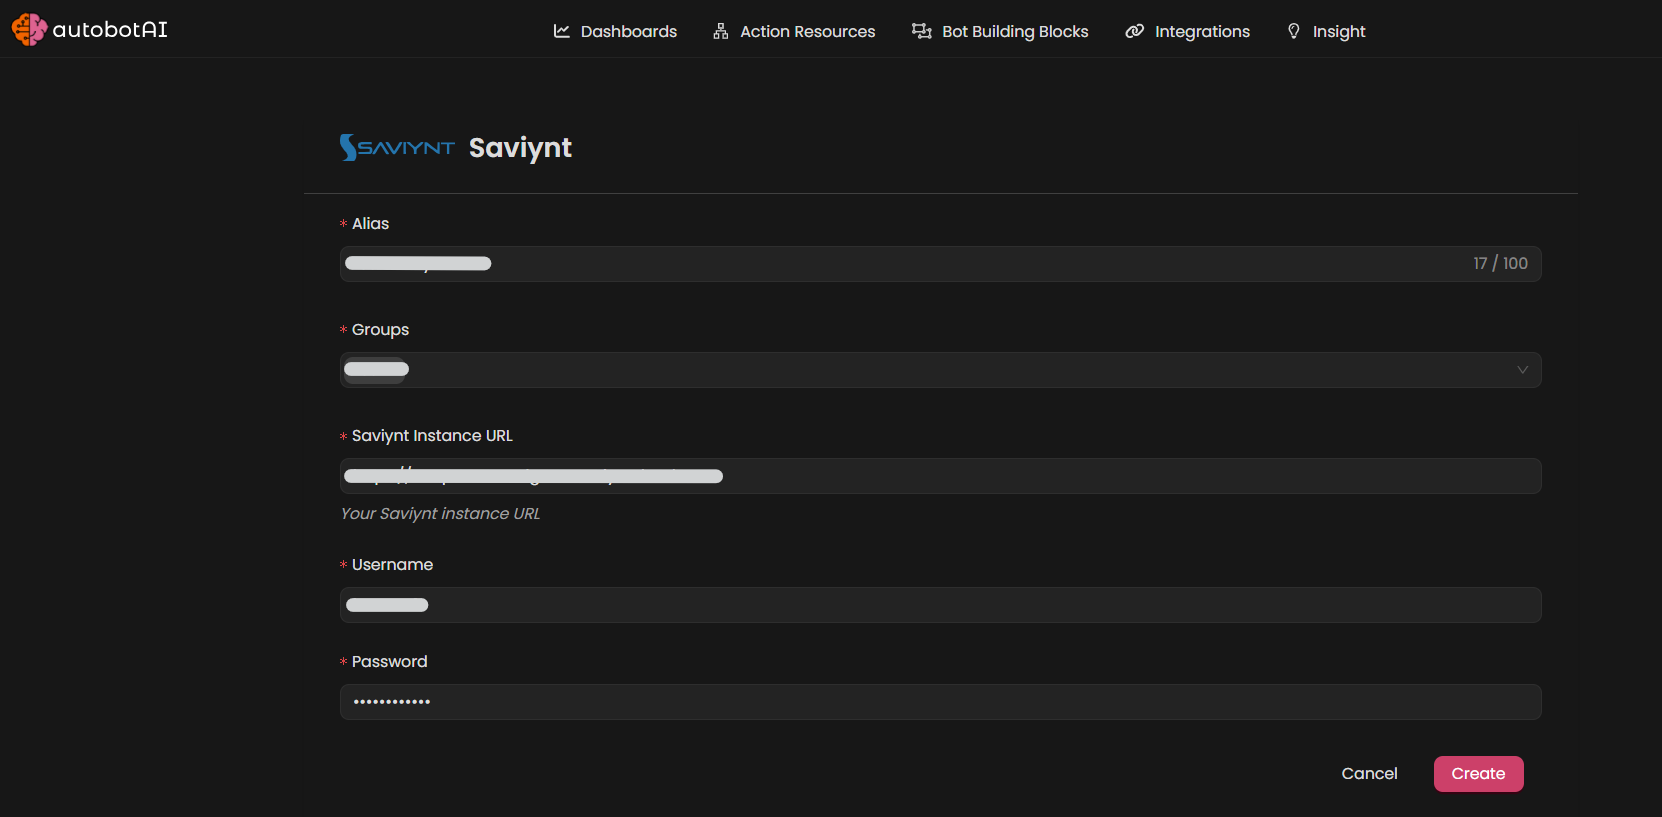
Task: Click the Action Resources hierarchy icon
Action: click(x=720, y=31)
